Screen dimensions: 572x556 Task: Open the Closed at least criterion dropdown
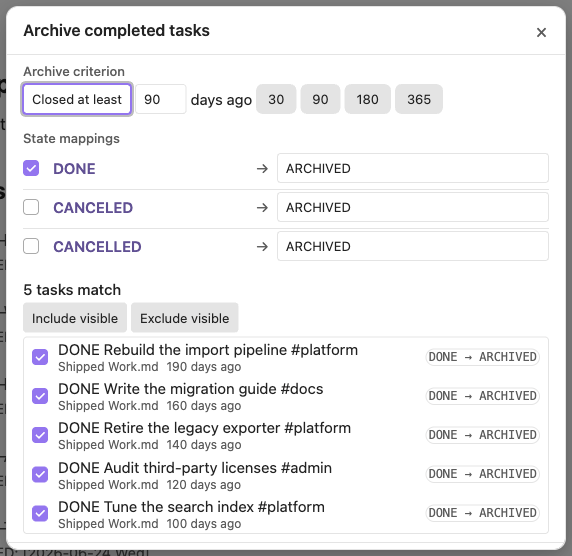[x=77, y=99]
